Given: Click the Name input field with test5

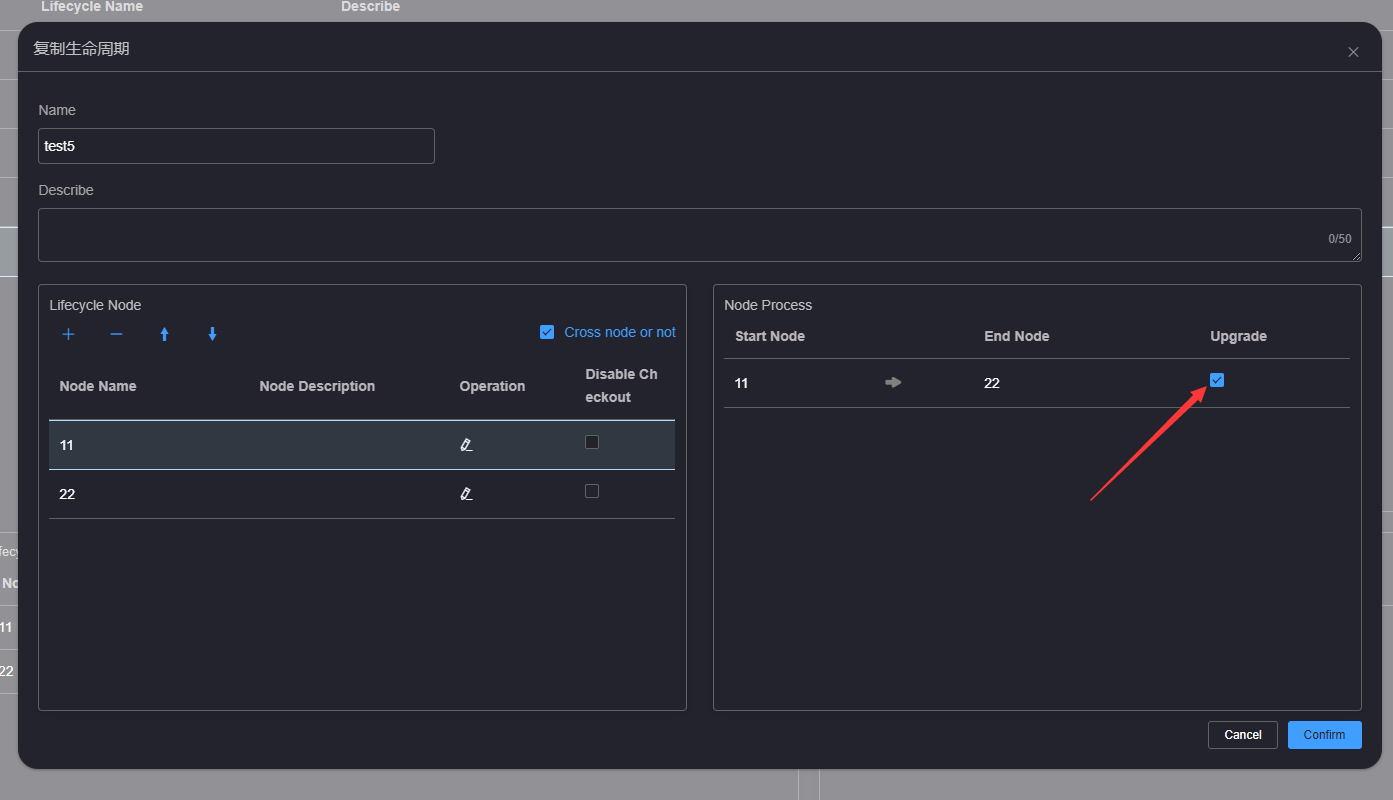Looking at the screenshot, I should click(x=236, y=146).
